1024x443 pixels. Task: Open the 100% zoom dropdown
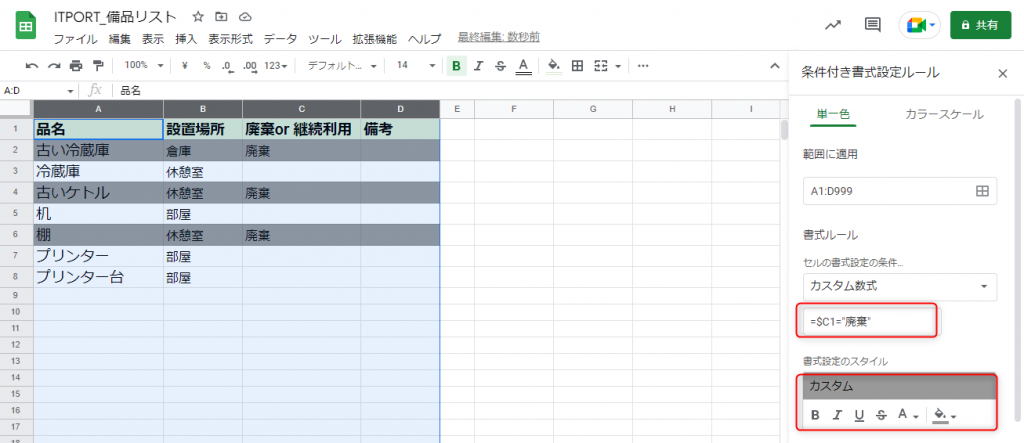[143, 66]
